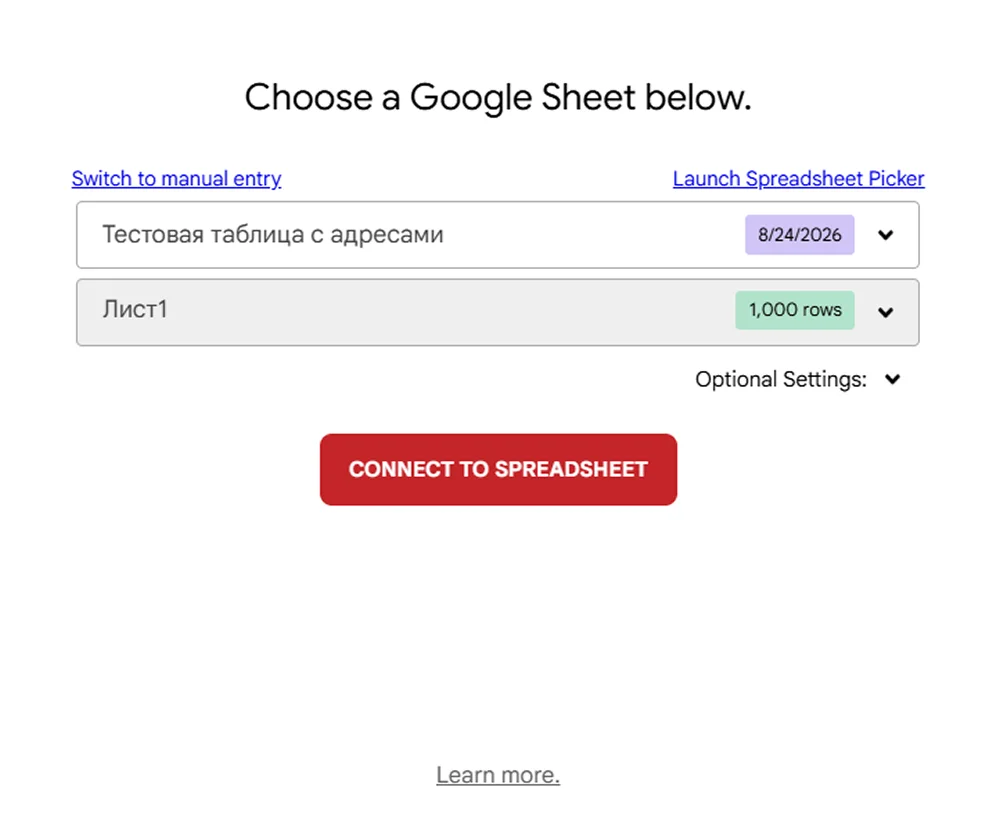The height and width of the screenshot is (834, 1000).
Task: Click the Optional Settings label text
Action: click(x=781, y=379)
